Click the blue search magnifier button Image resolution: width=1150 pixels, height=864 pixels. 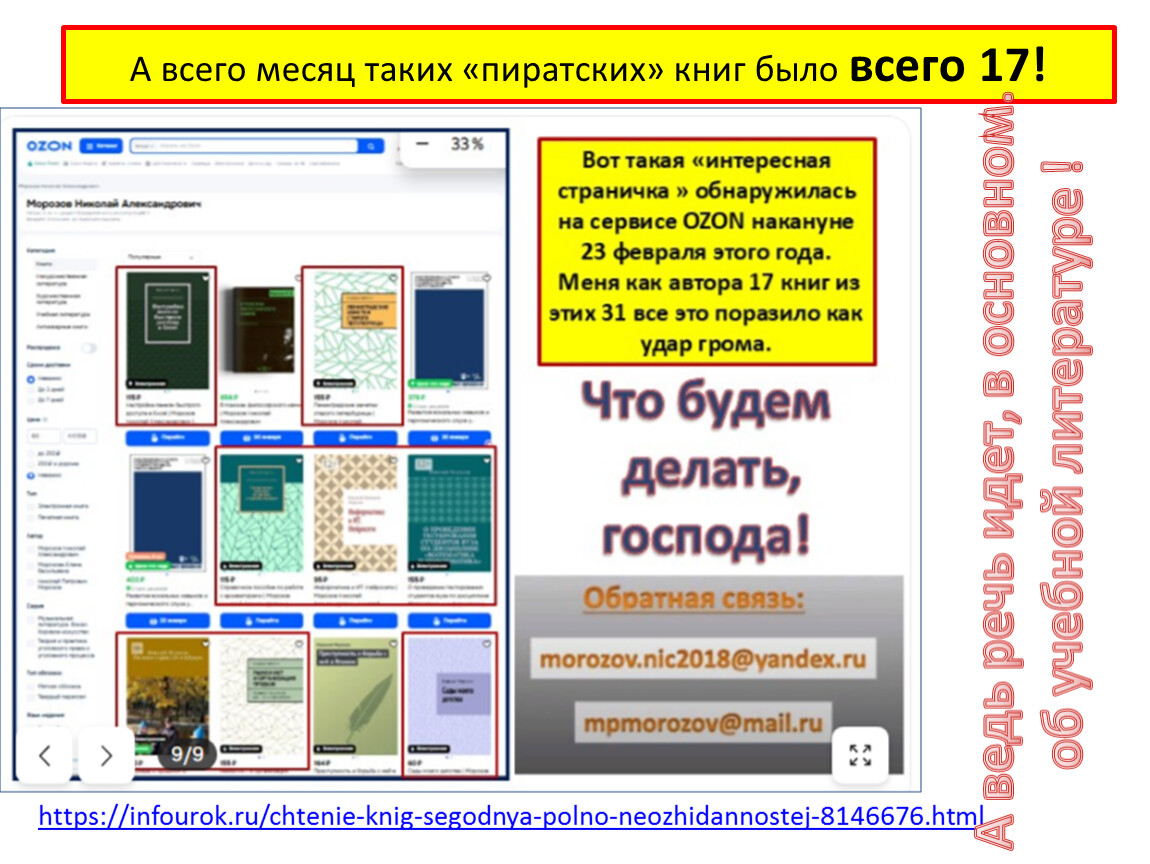tap(371, 146)
